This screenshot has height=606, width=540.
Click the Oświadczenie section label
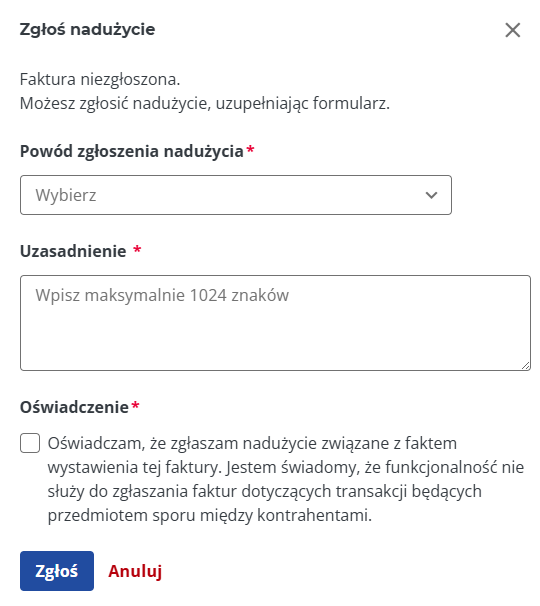[74, 407]
